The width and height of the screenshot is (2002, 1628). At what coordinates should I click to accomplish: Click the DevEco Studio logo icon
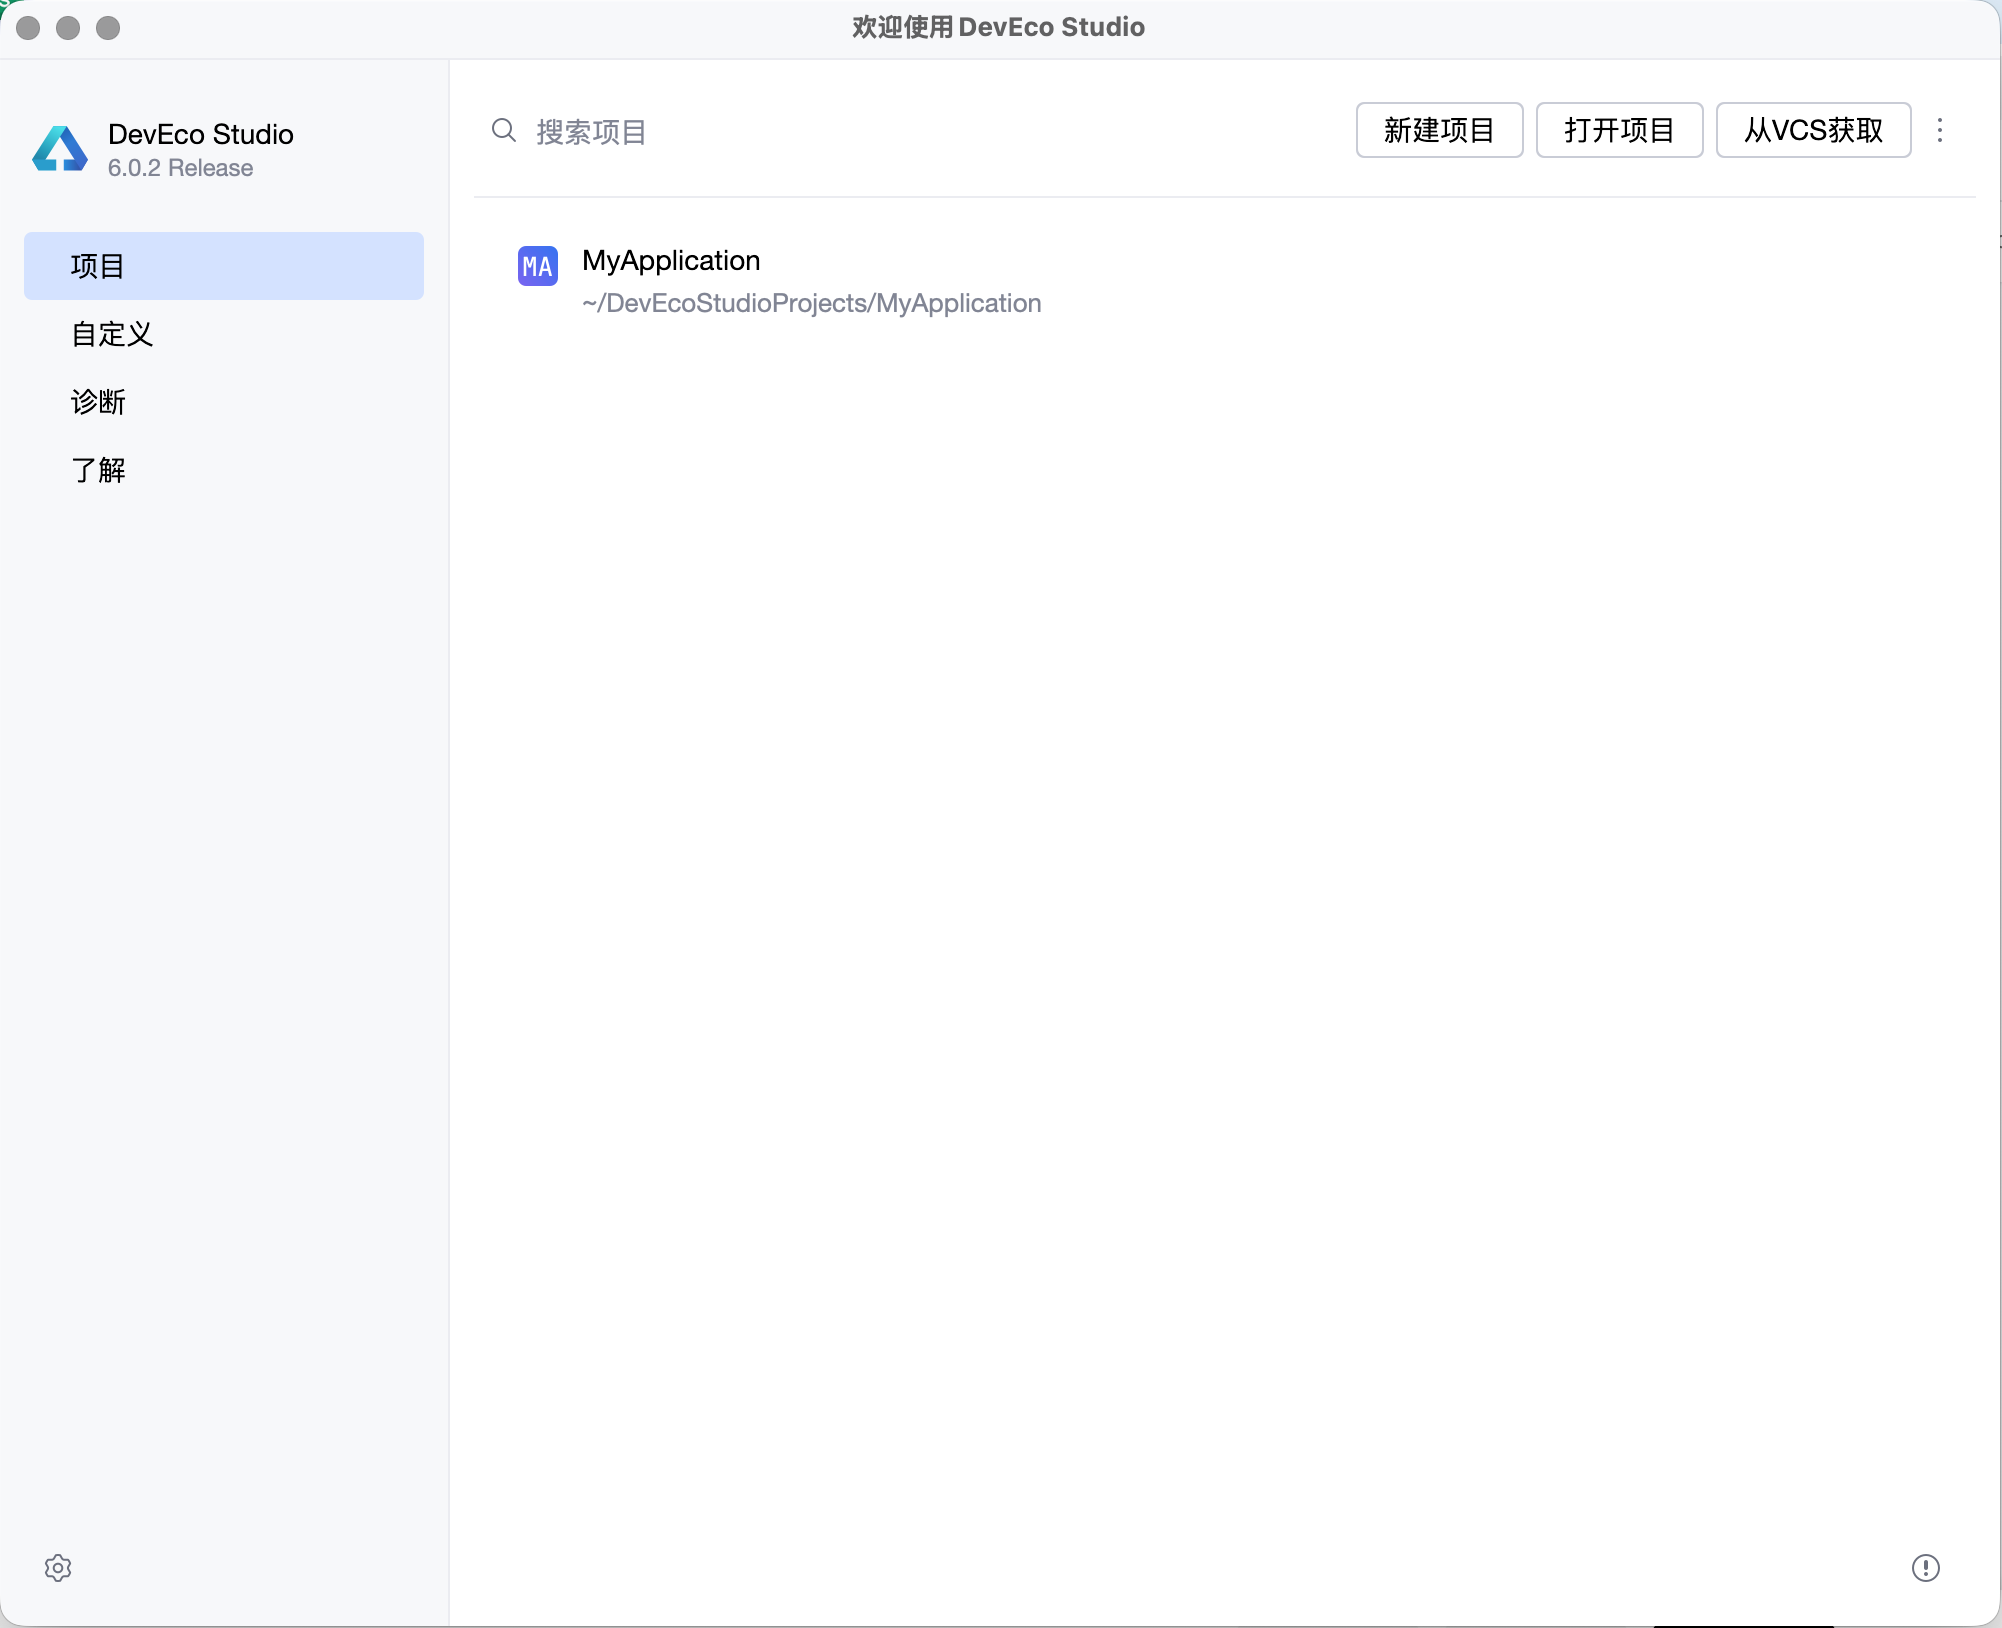click(x=60, y=149)
